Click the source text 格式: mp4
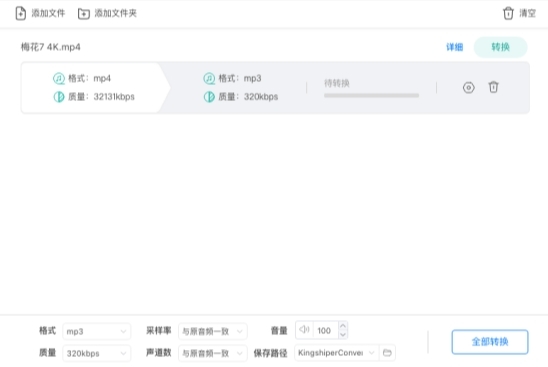Screen dimensions: 548x367 [x=89, y=78]
